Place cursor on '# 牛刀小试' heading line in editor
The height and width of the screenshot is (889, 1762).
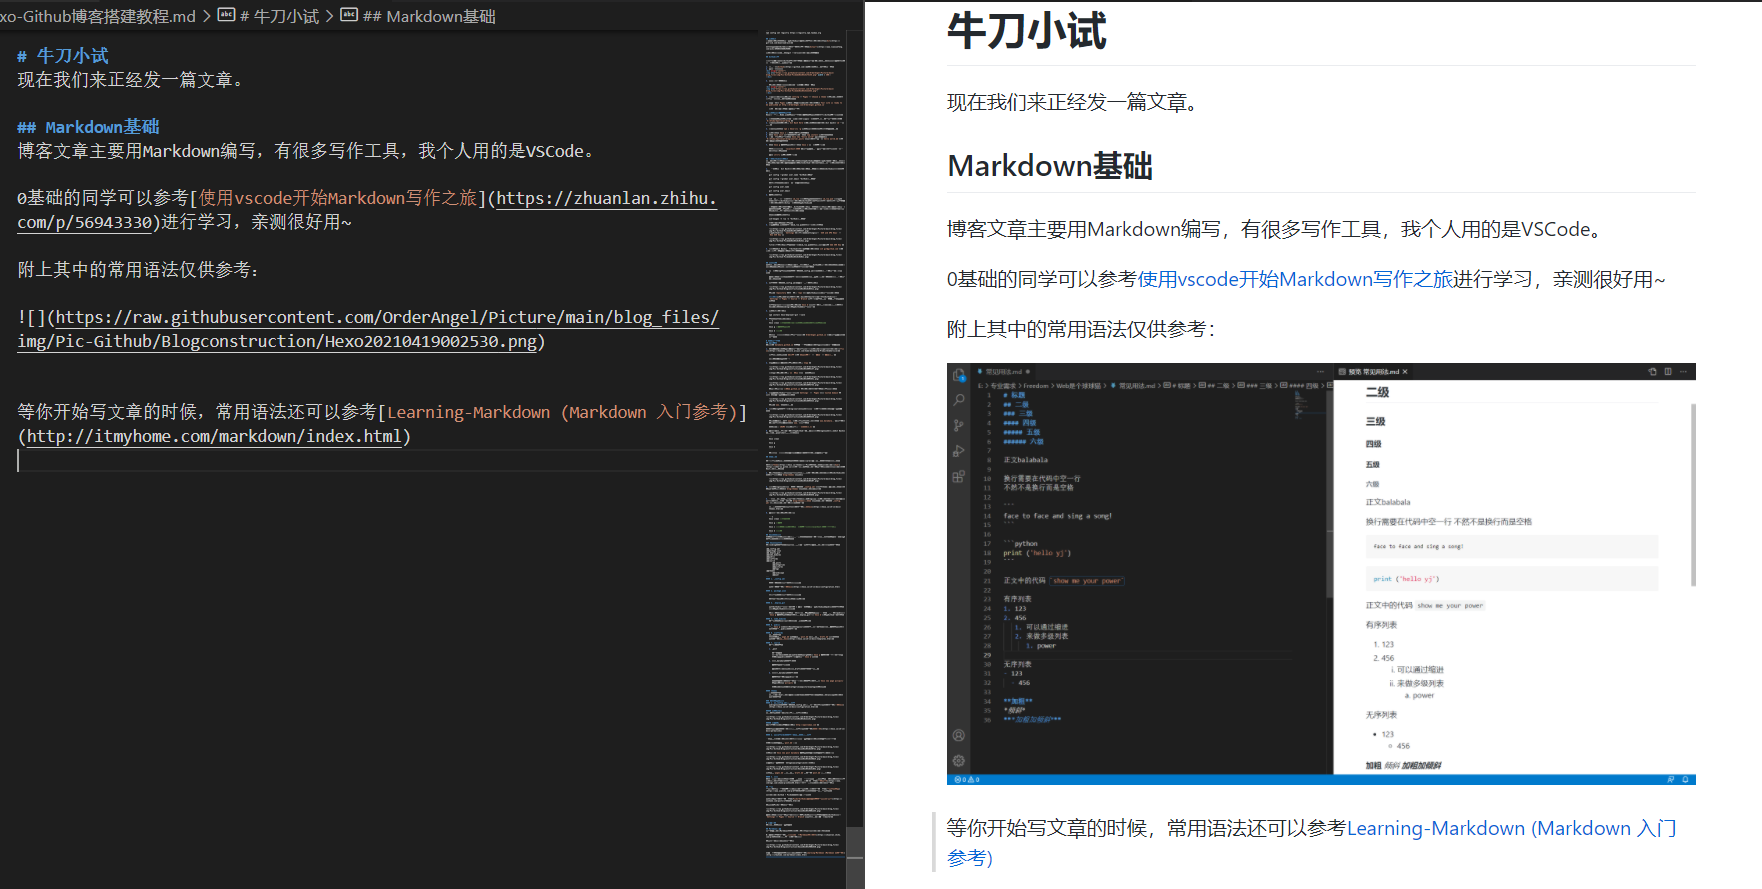(x=63, y=56)
